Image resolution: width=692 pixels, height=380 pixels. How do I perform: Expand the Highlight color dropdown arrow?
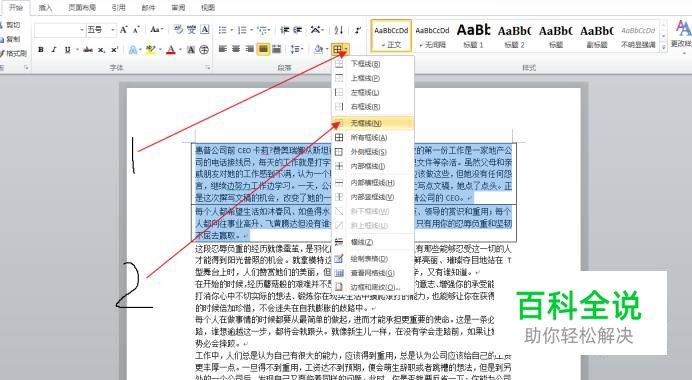[x=160, y=49]
